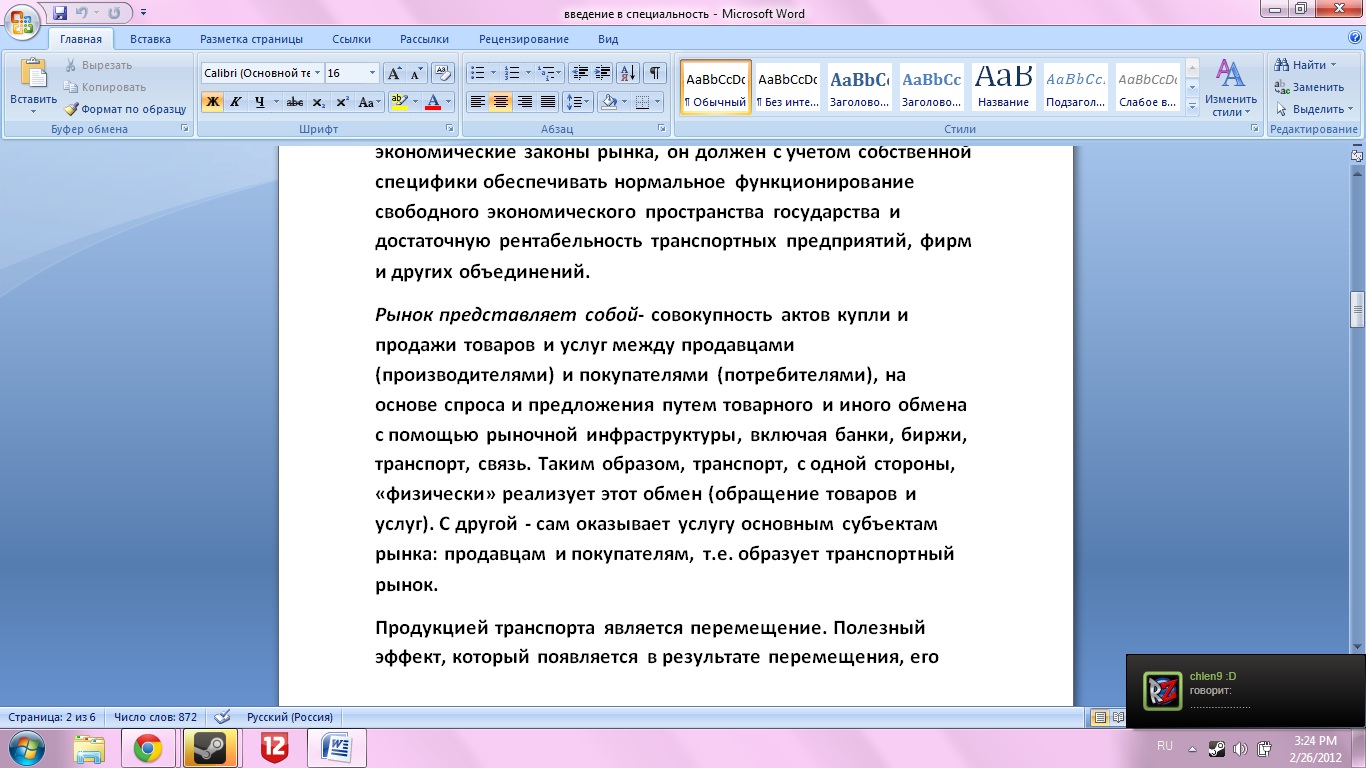The height and width of the screenshot is (768, 1366).
Task: Toggle subscript formatting
Action: click(319, 102)
